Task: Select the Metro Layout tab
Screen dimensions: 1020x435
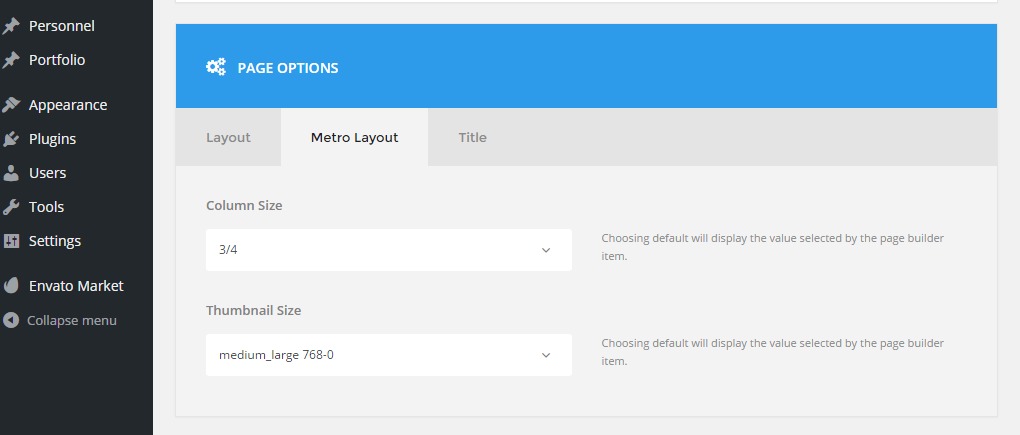Action: [354, 137]
